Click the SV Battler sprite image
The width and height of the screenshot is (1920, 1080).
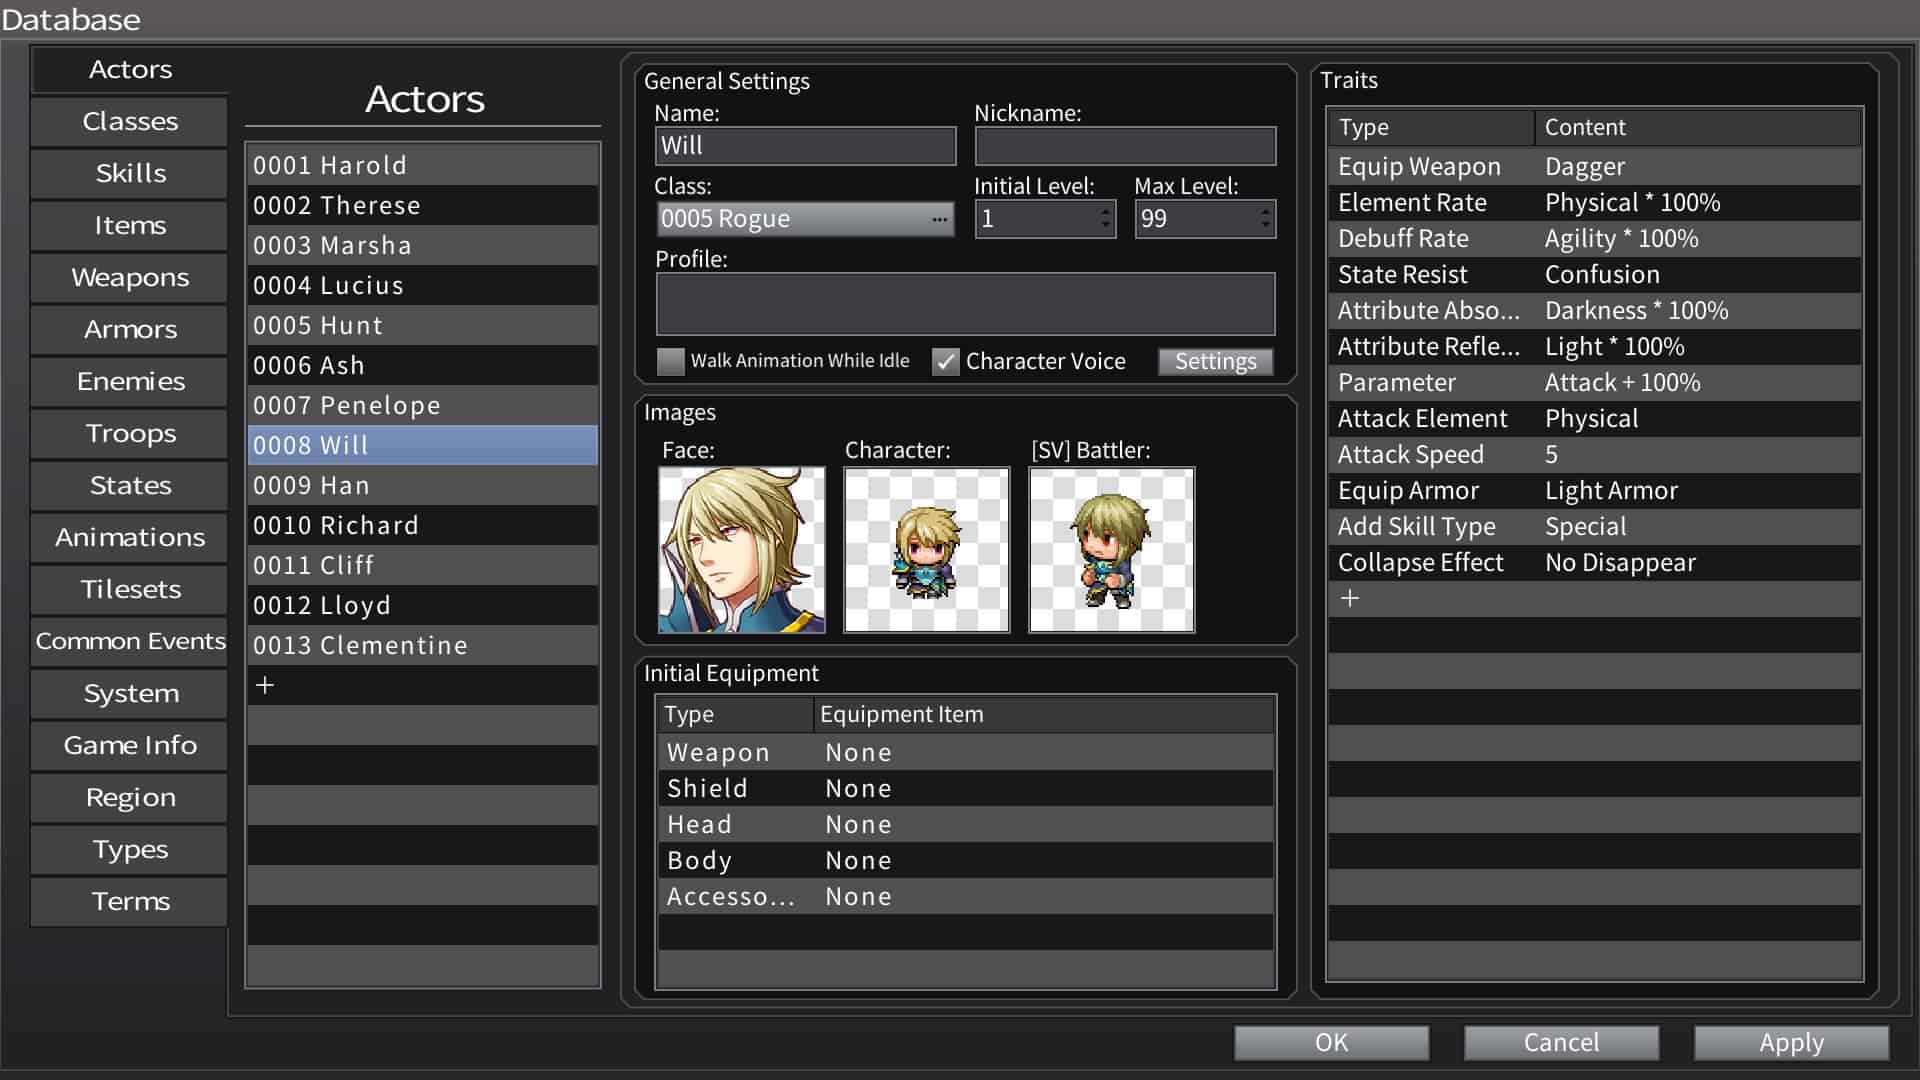[1111, 550]
